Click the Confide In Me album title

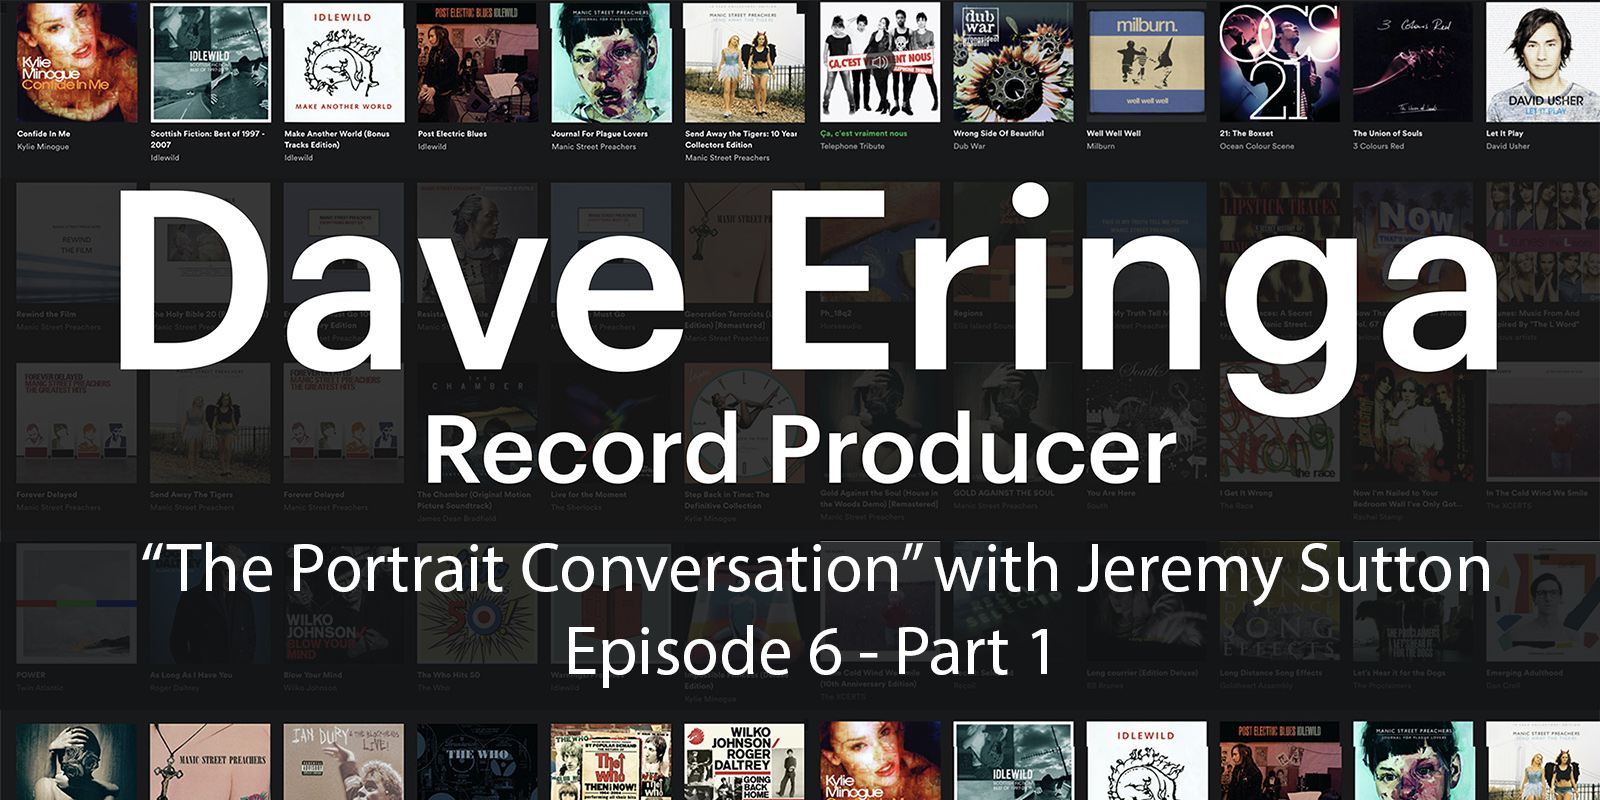[44, 133]
